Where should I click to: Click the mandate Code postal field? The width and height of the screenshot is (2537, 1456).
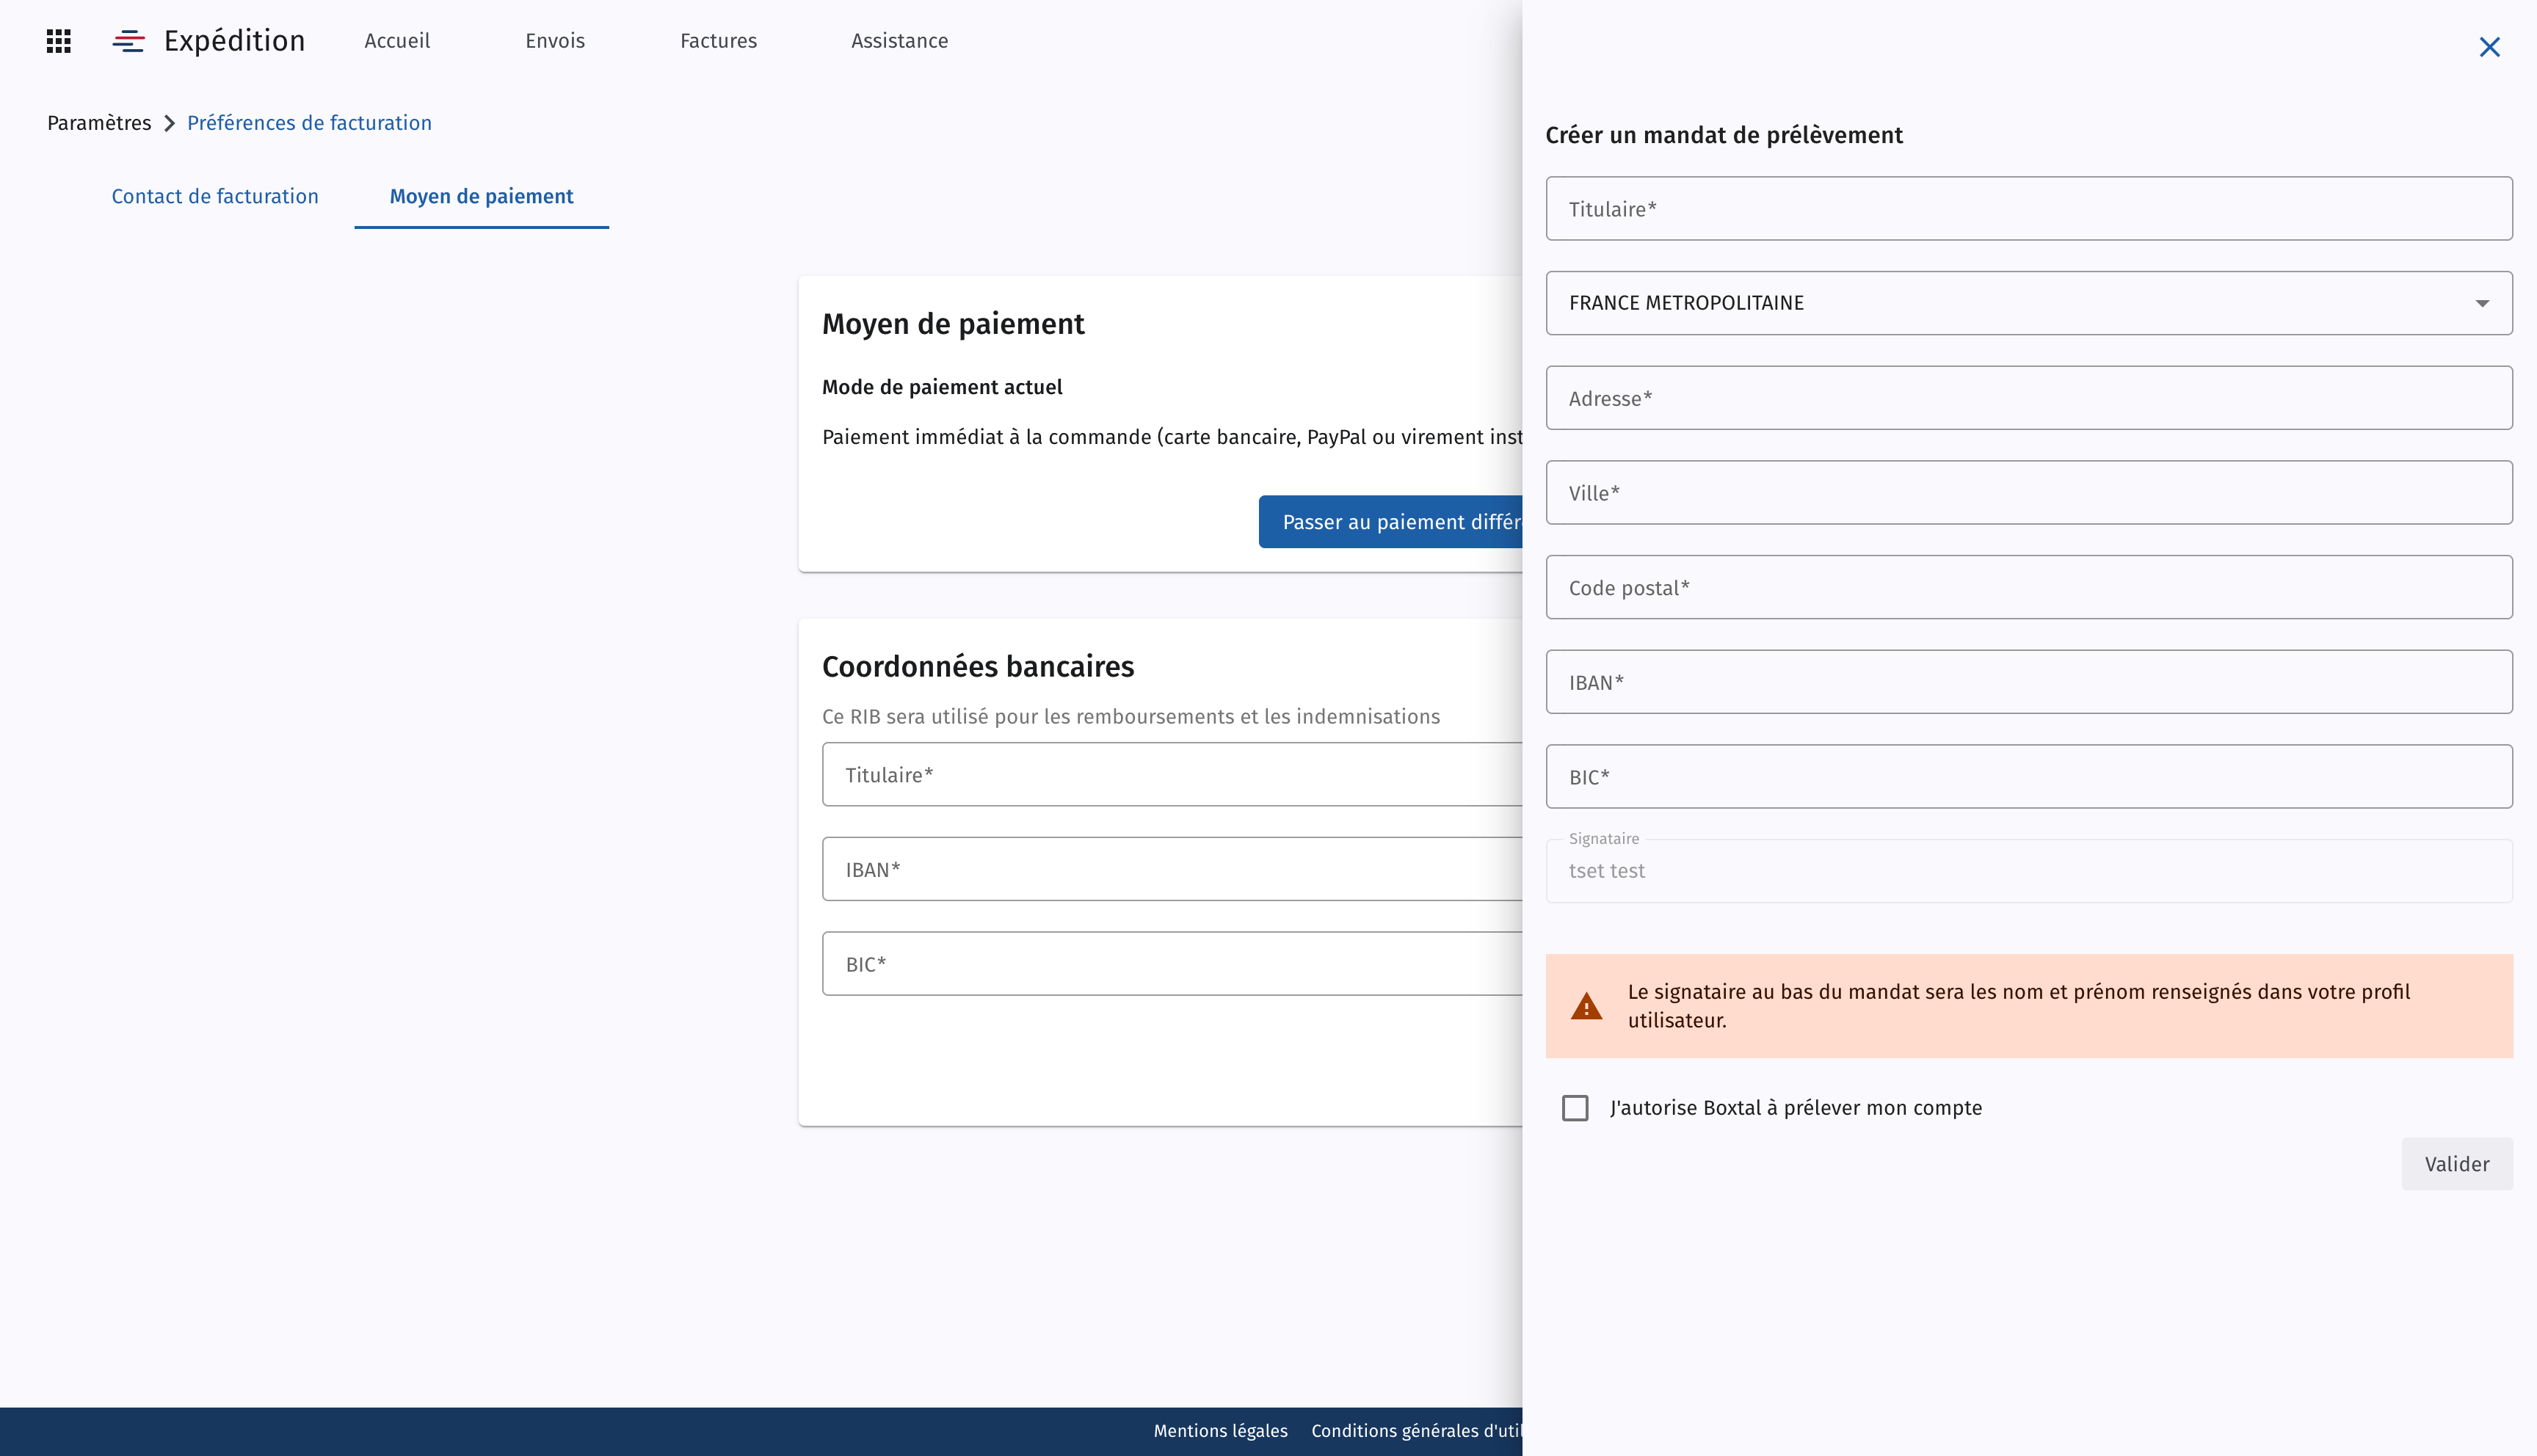[2028, 587]
